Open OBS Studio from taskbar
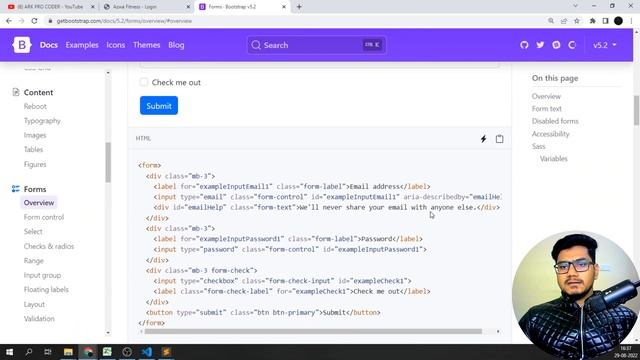 [x=127, y=351]
